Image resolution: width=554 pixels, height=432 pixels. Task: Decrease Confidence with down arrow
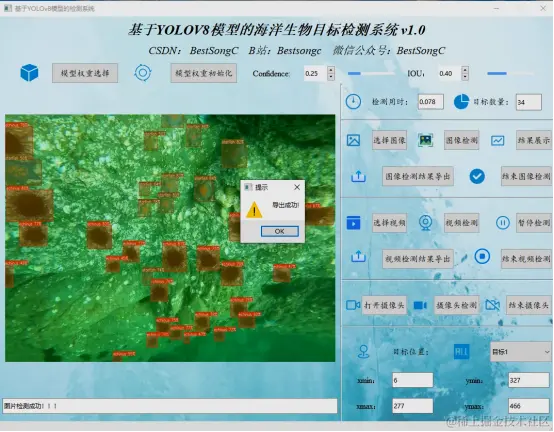[x=331, y=77]
